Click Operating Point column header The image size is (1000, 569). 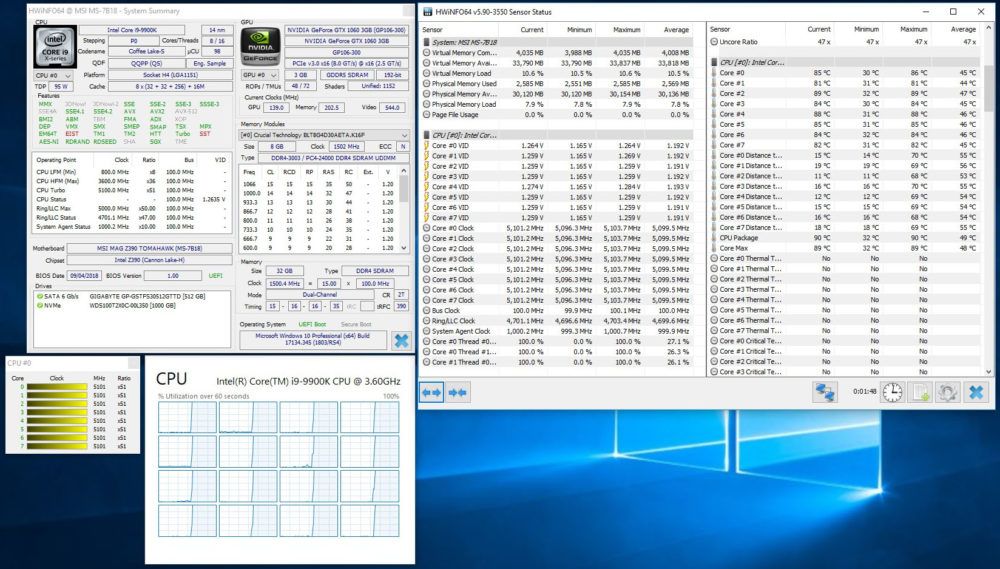(56, 159)
